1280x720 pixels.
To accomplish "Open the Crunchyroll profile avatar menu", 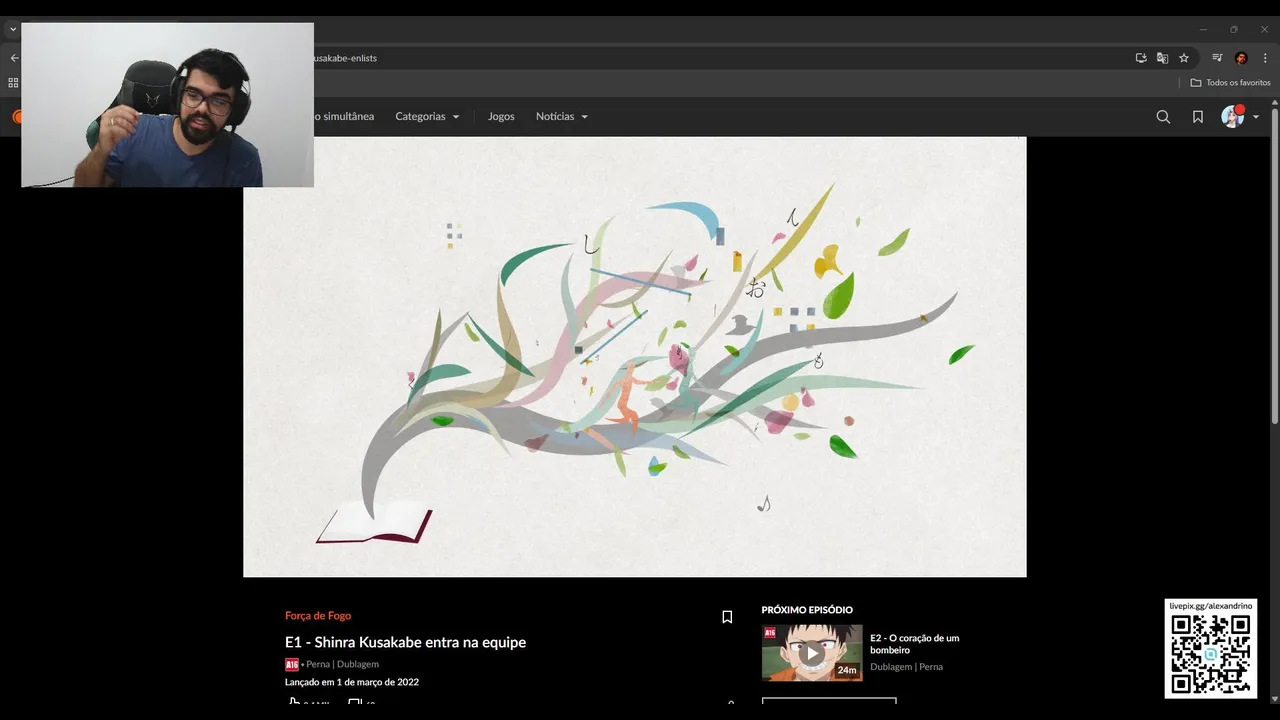I will pyautogui.click(x=1233, y=117).
